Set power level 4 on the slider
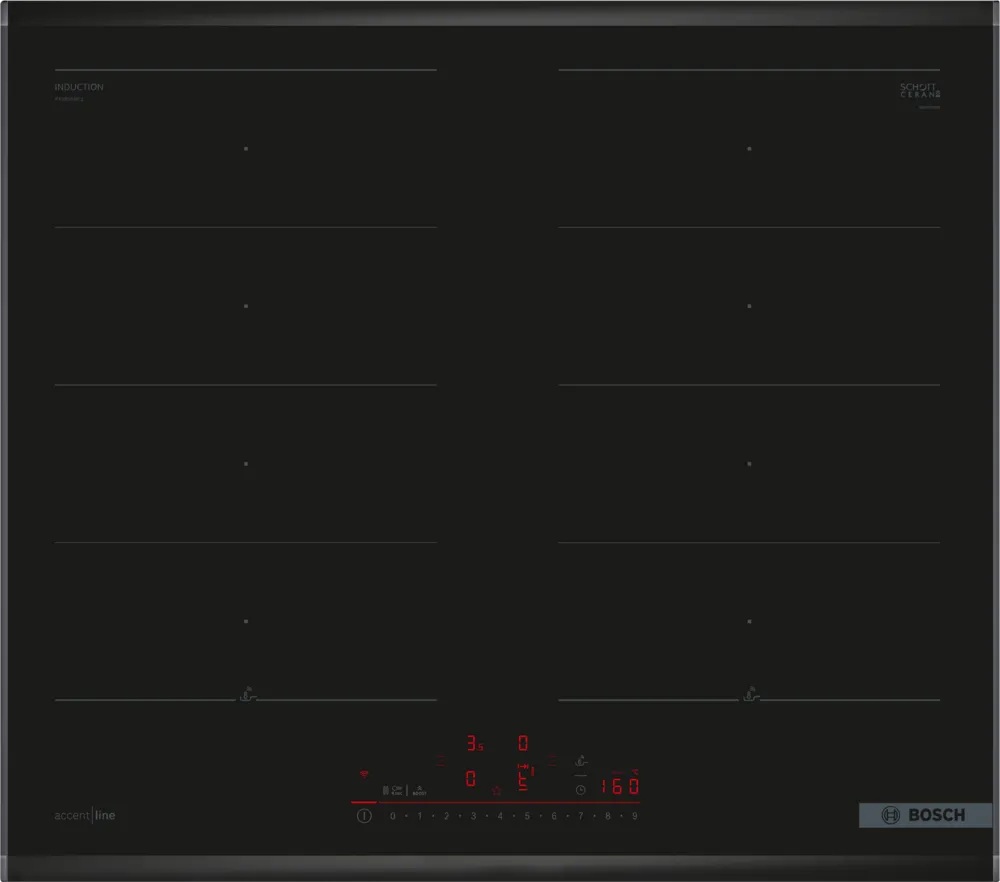Image resolution: width=1000 pixels, height=882 pixels. coord(500,816)
